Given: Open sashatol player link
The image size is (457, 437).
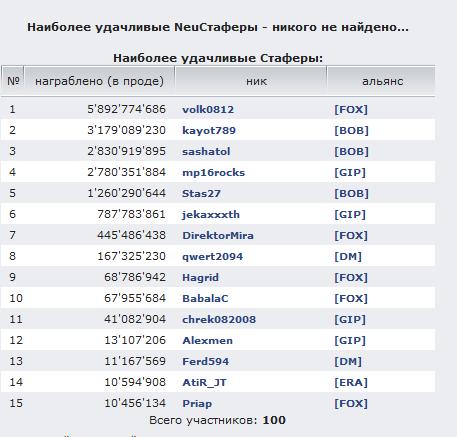Looking at the screenshot, I should click(x=206, y=151).
